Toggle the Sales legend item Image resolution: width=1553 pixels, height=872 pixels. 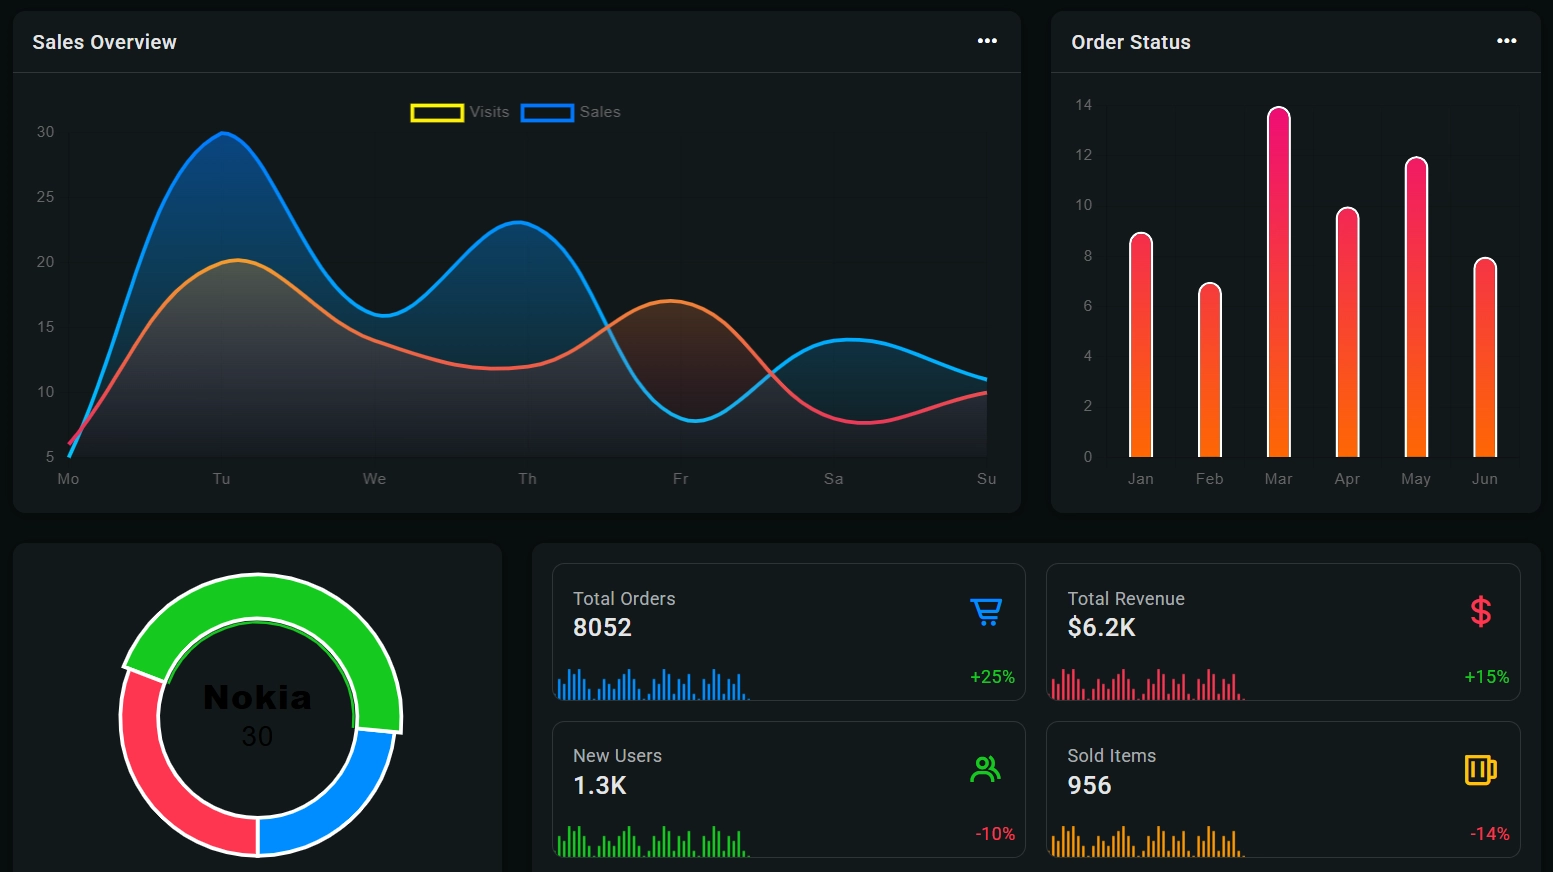pyautogui.click(x=570, y=112)
